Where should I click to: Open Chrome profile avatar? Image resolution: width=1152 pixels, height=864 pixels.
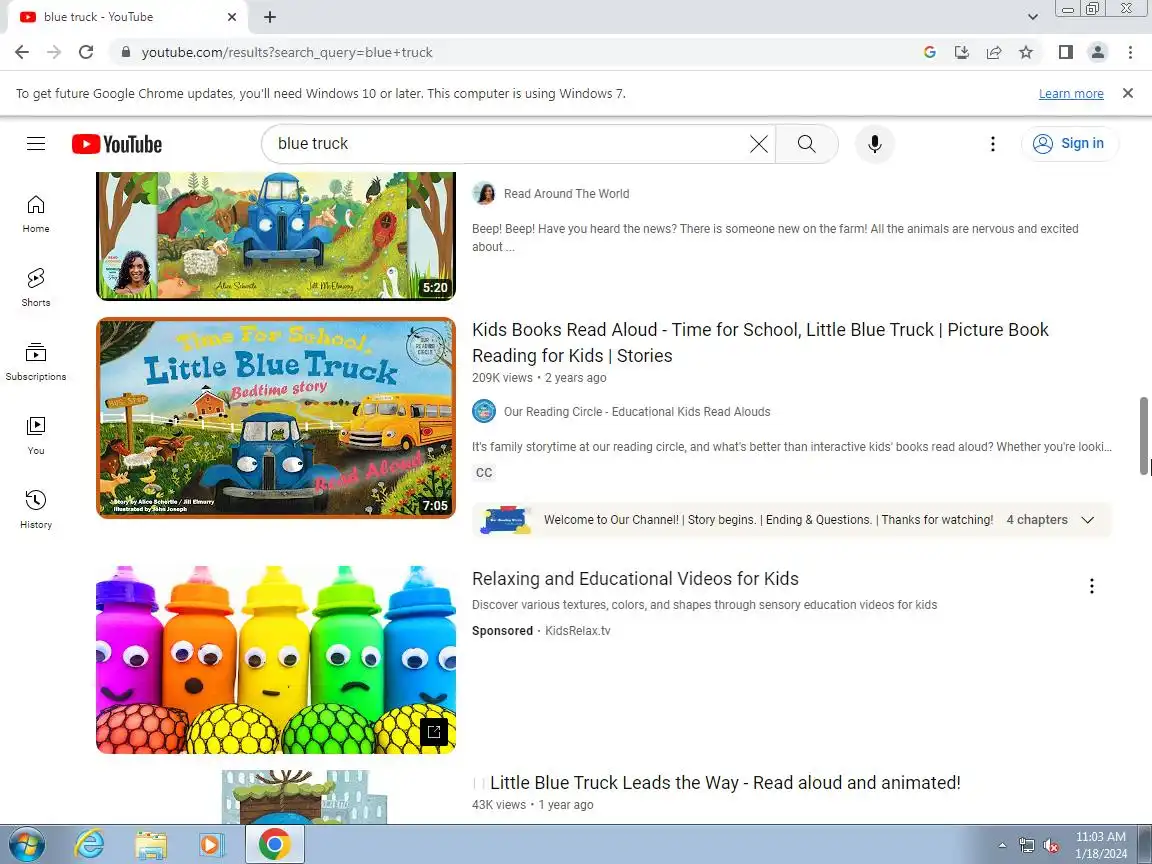[1098, 52]
